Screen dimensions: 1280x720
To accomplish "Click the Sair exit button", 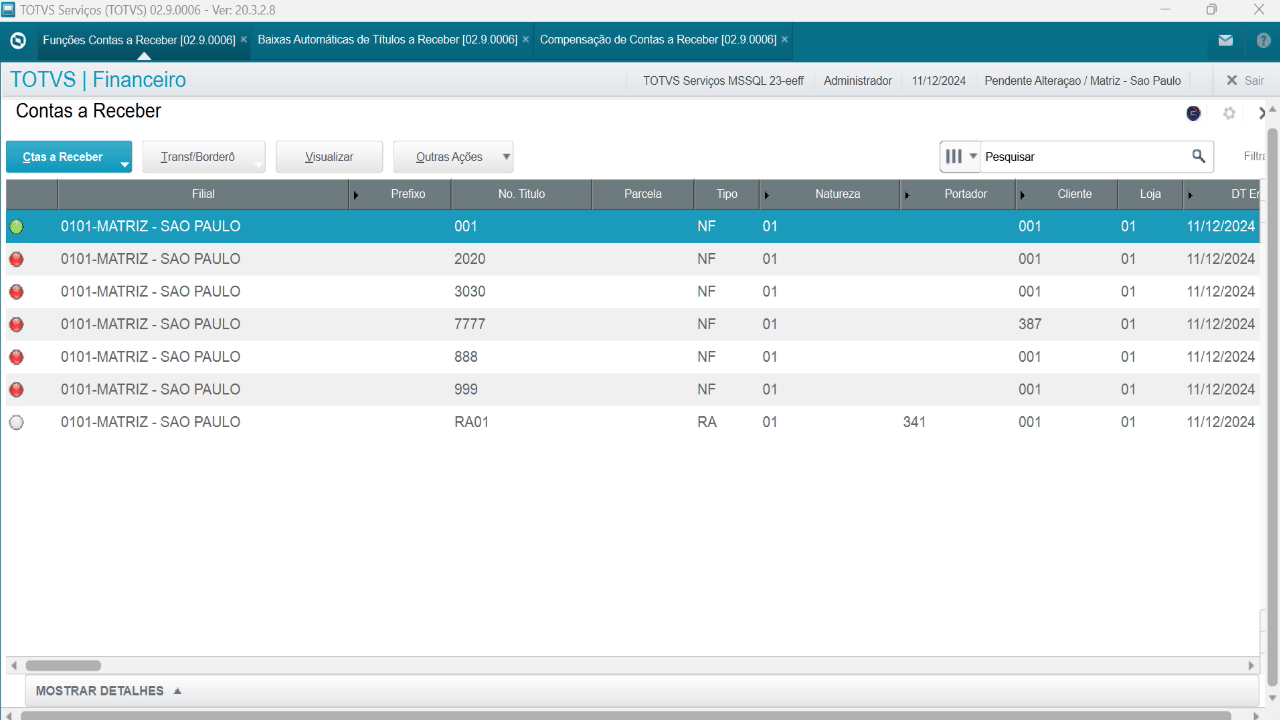I will click(1245, 81).
